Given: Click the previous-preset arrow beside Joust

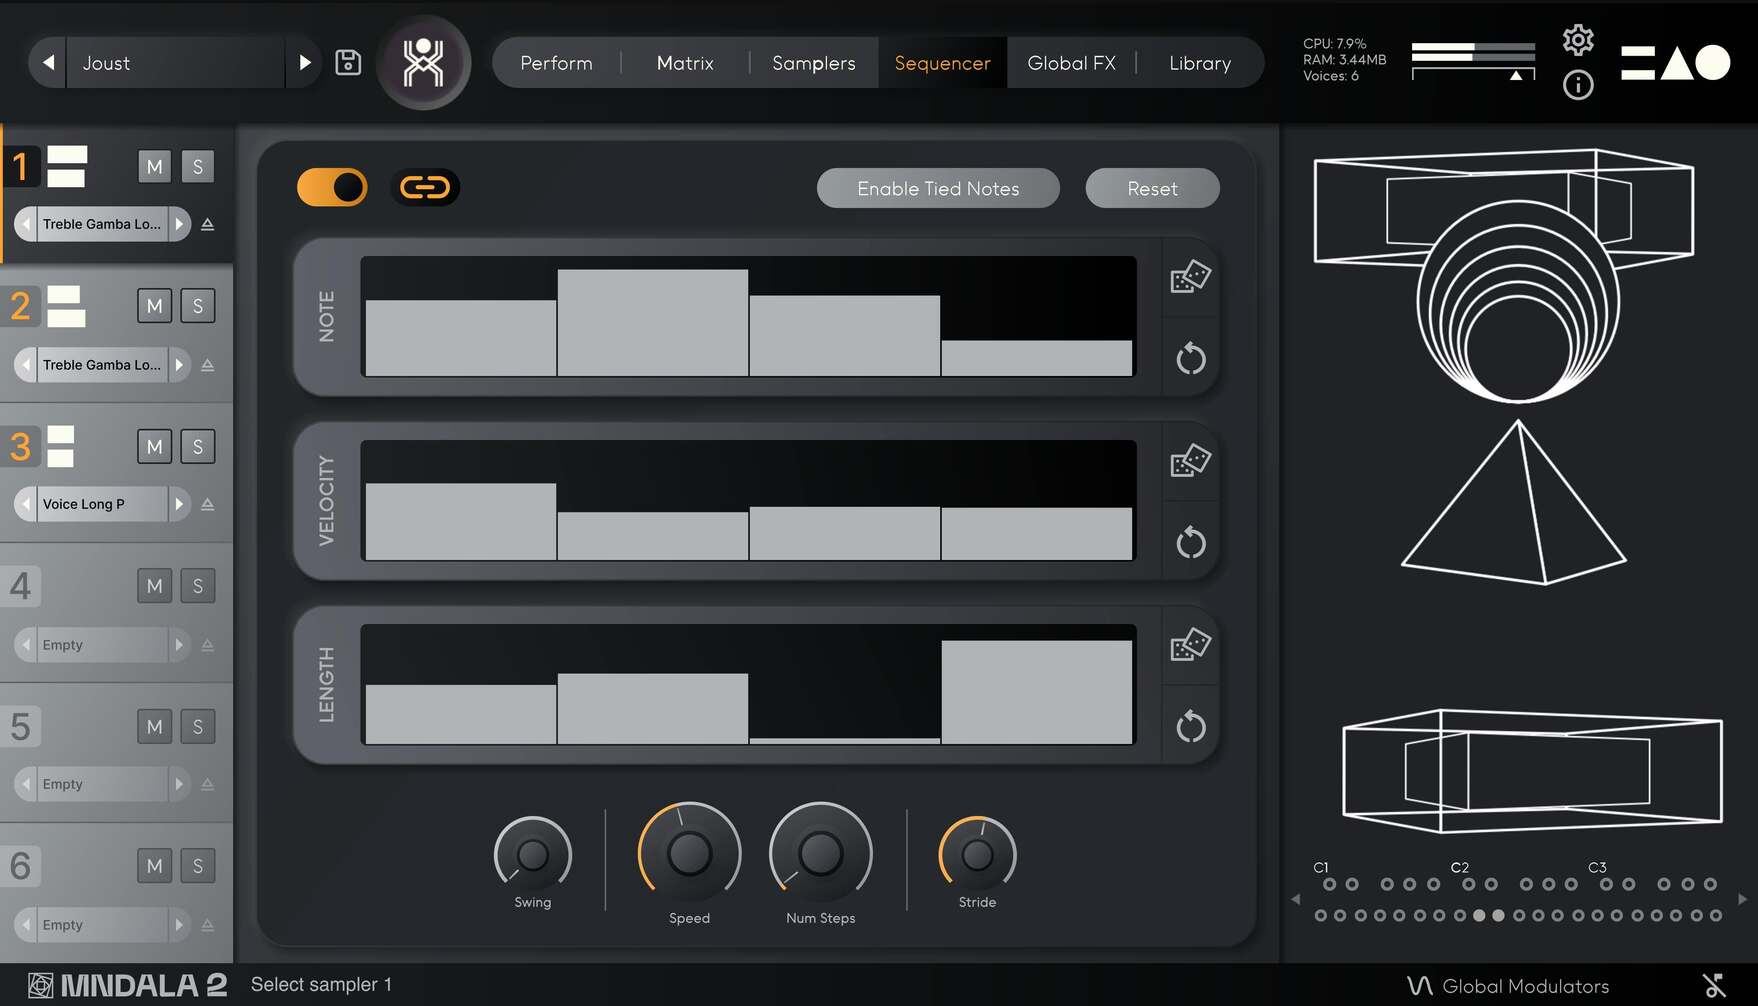Looking at the screenshot, I should point(47,62).
